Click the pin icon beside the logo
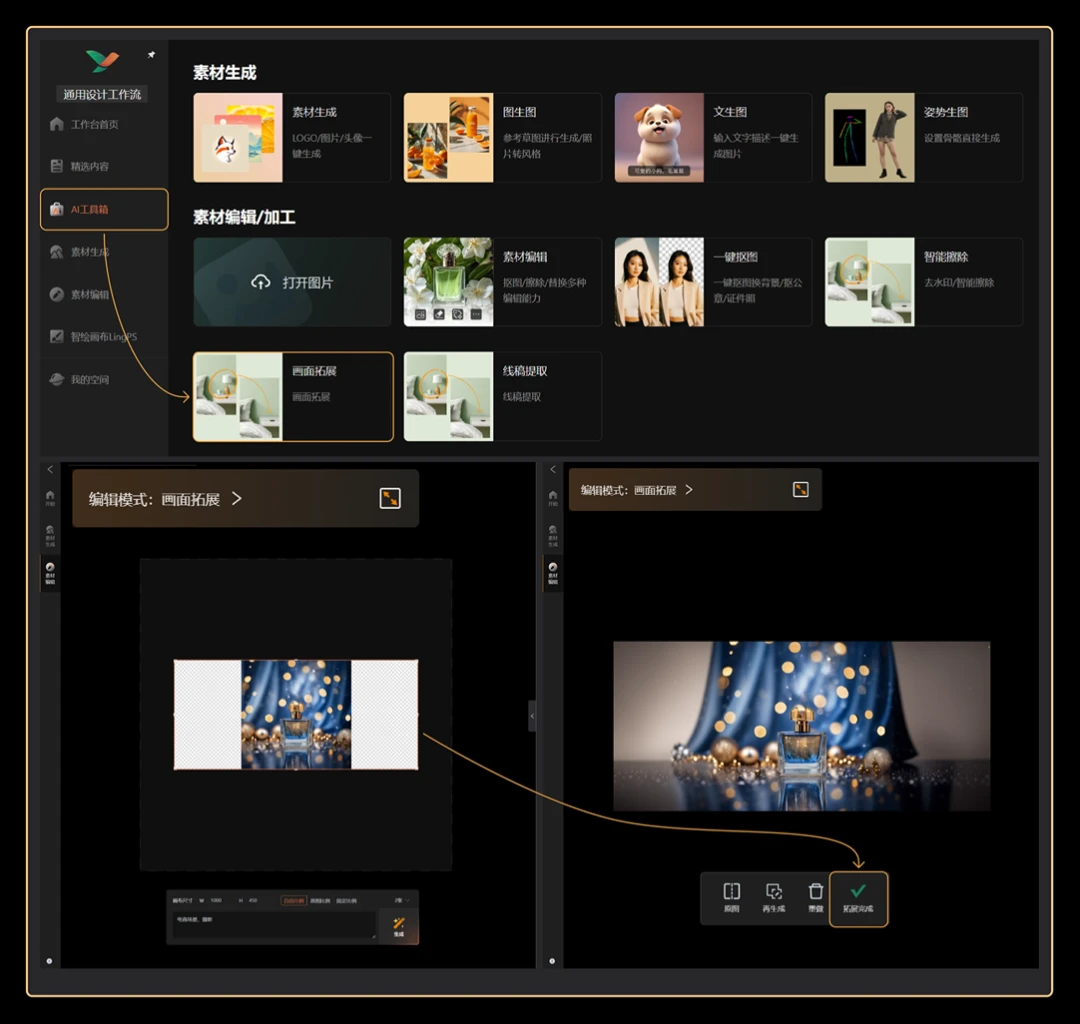The image size is (1080, 1024). (x=151, y=55)
